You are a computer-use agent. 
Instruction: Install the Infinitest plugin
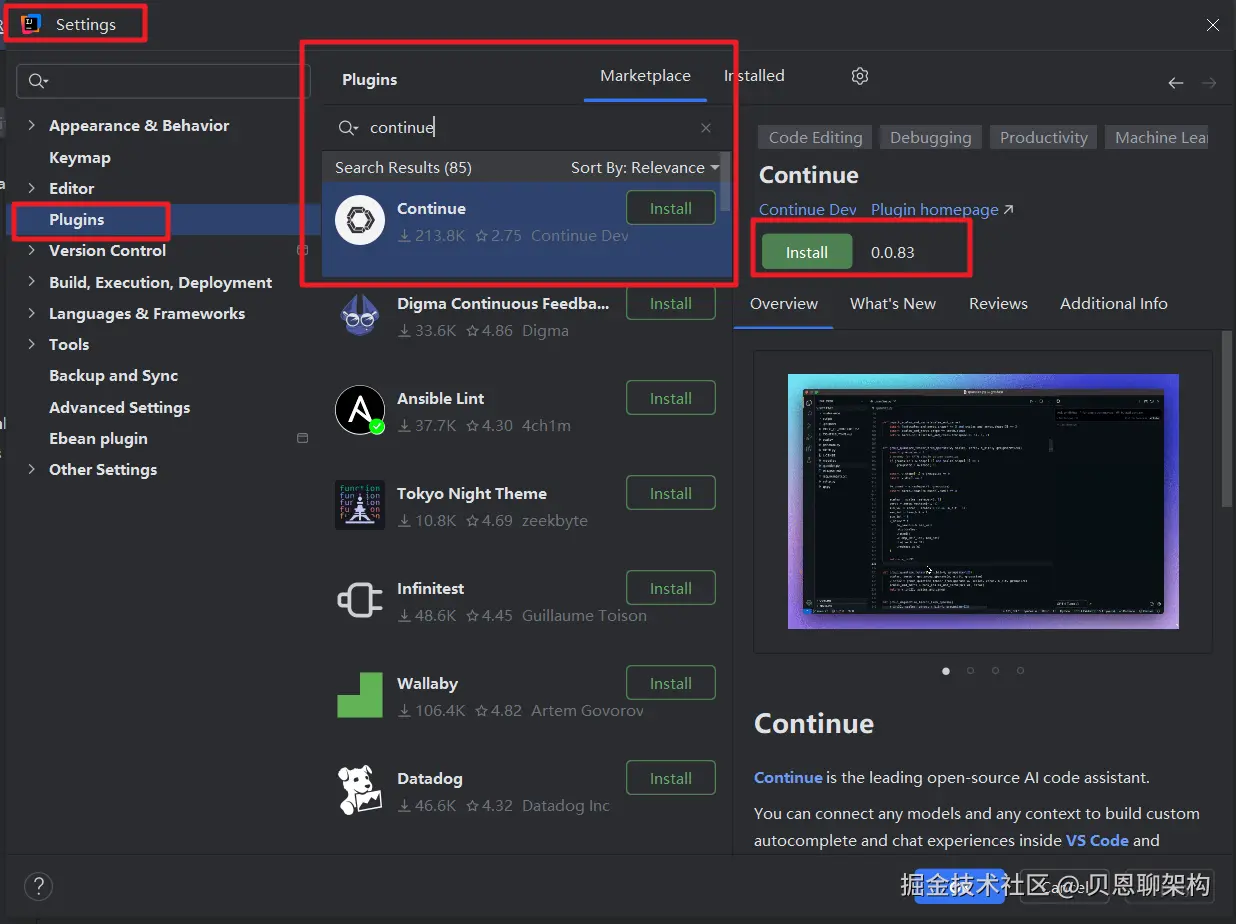click(x=671, y=589)
